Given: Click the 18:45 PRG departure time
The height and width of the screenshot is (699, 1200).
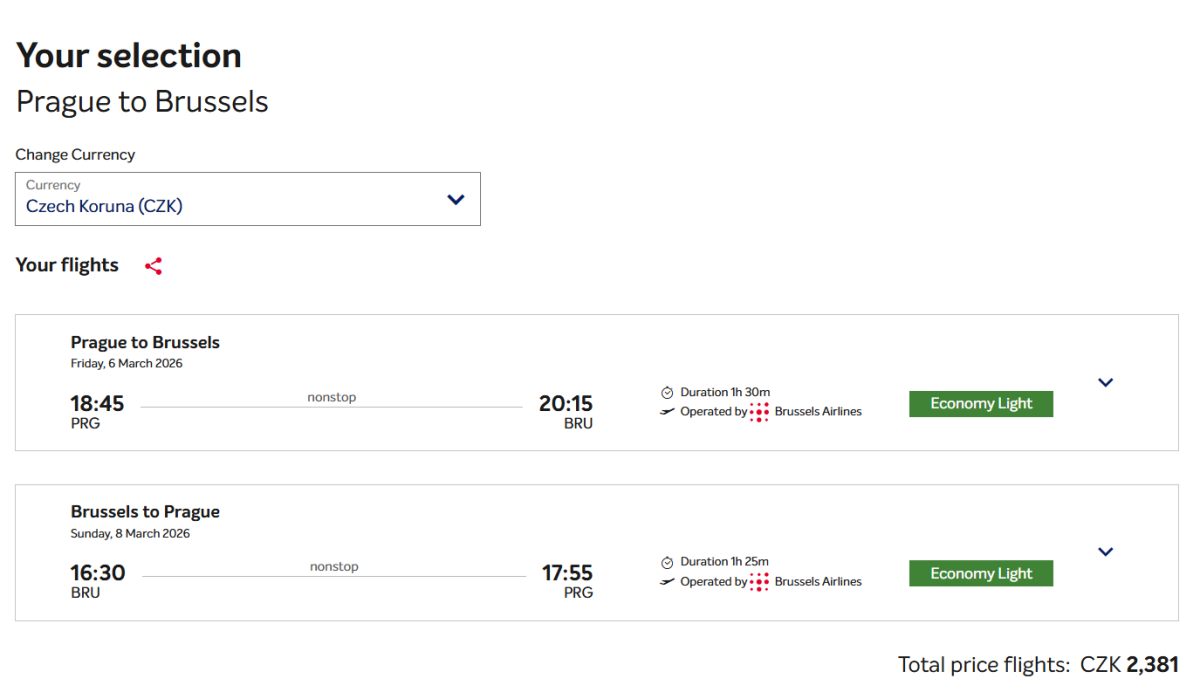Looking at the screenshot, I should click(97, 404).
